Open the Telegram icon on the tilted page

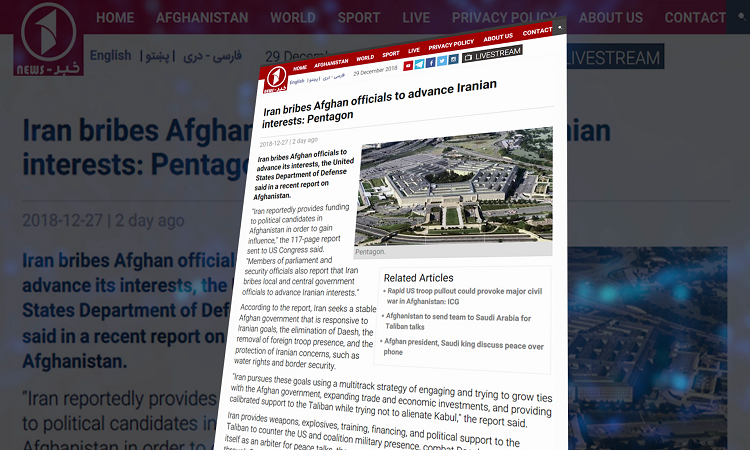tap(419, 64)
